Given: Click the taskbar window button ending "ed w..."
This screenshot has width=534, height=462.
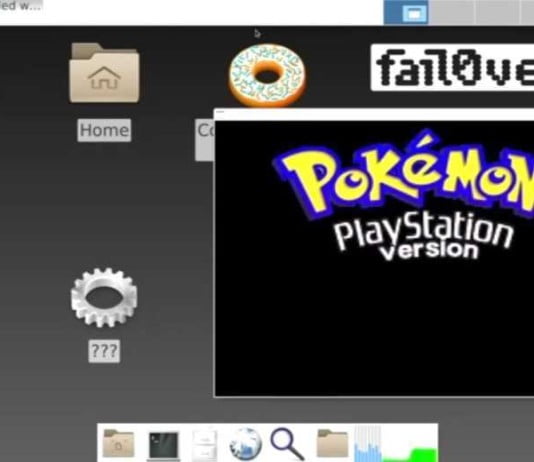Looking at the screenshot, I should (x=20, y=6).
